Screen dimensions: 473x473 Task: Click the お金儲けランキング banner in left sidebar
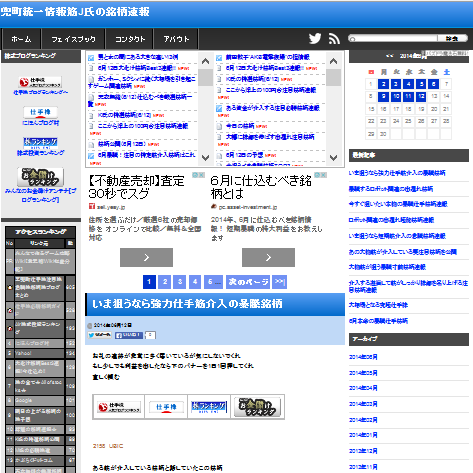[x=40, y=177]
